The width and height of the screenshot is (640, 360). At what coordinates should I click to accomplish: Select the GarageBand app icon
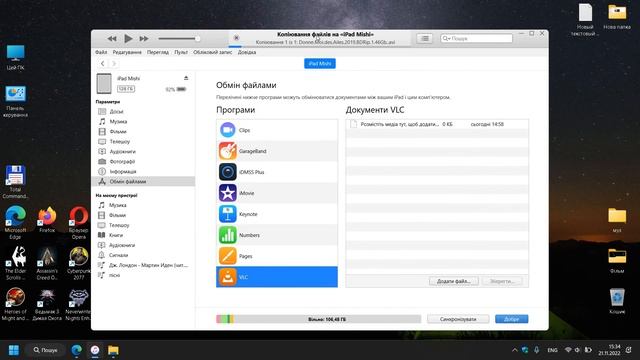coord(227,151)
